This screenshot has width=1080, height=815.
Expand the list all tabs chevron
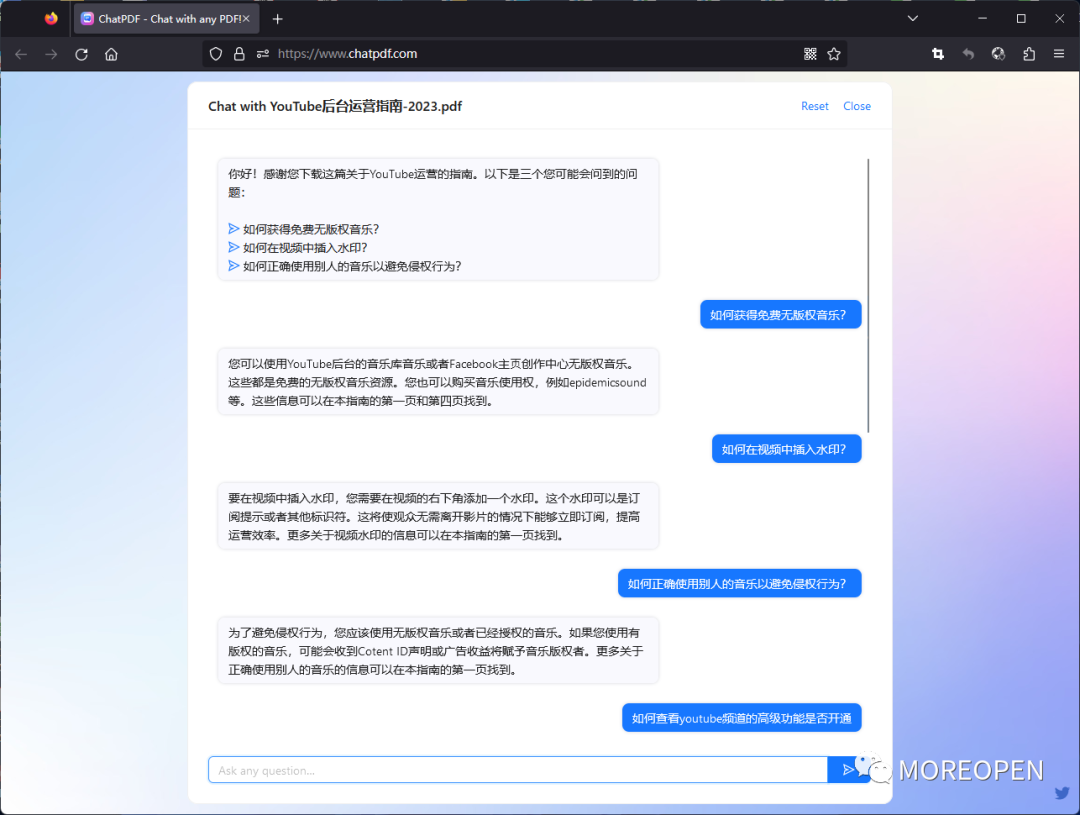pos(913,19)
